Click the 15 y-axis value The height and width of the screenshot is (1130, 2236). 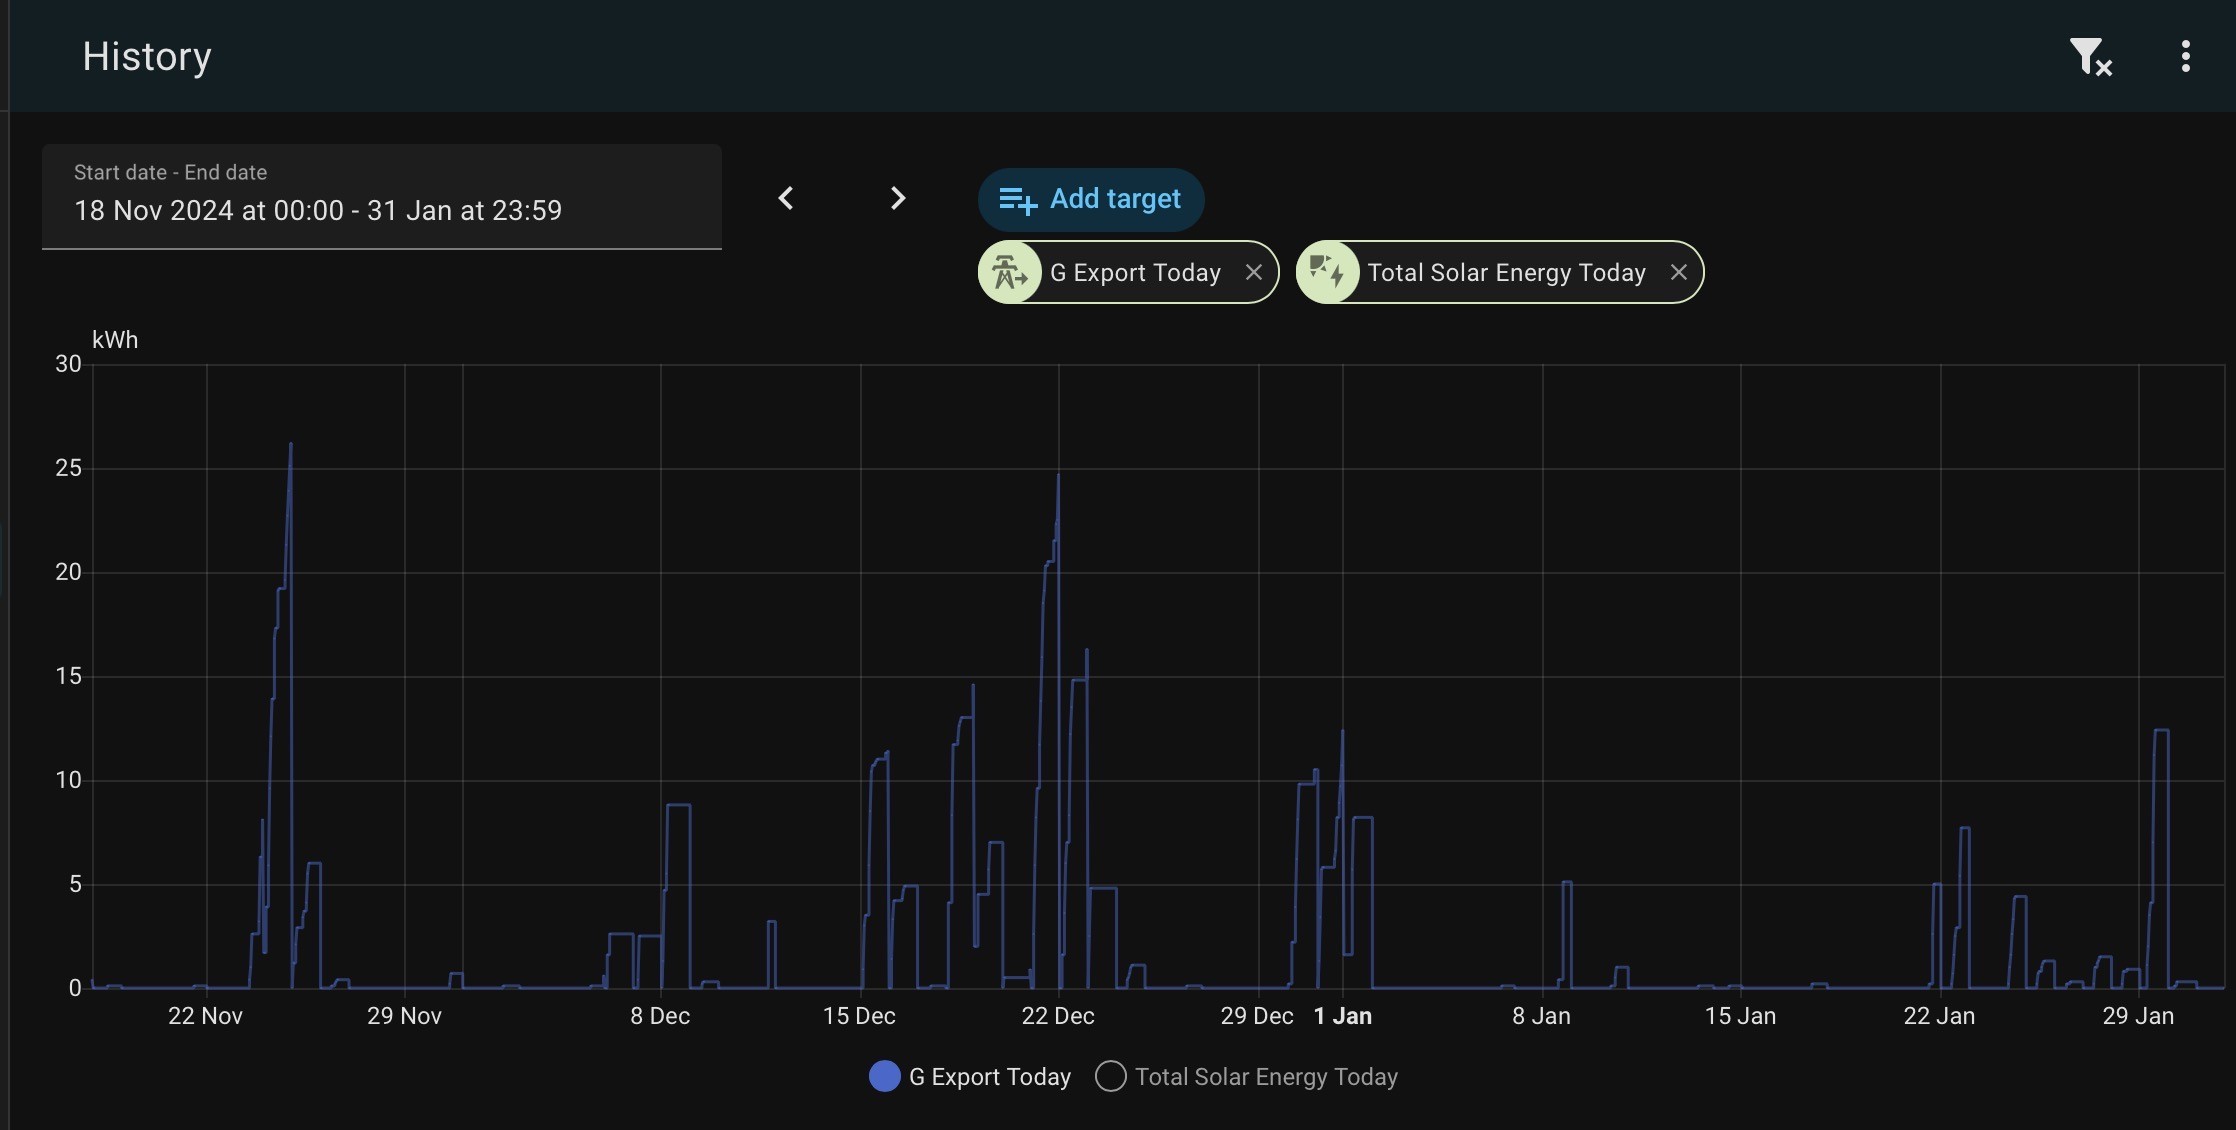click(68, 676)
